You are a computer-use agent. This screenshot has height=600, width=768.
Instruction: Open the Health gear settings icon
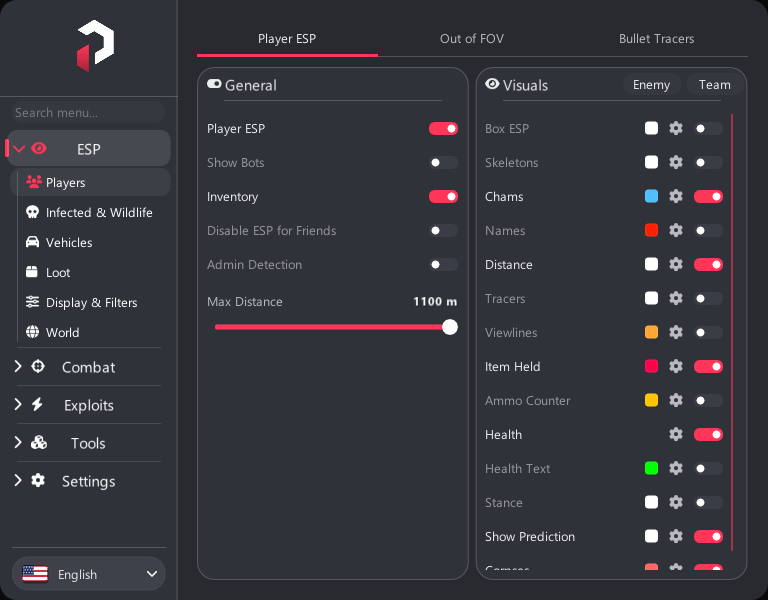pyautogui.click(x=676, y=434)
